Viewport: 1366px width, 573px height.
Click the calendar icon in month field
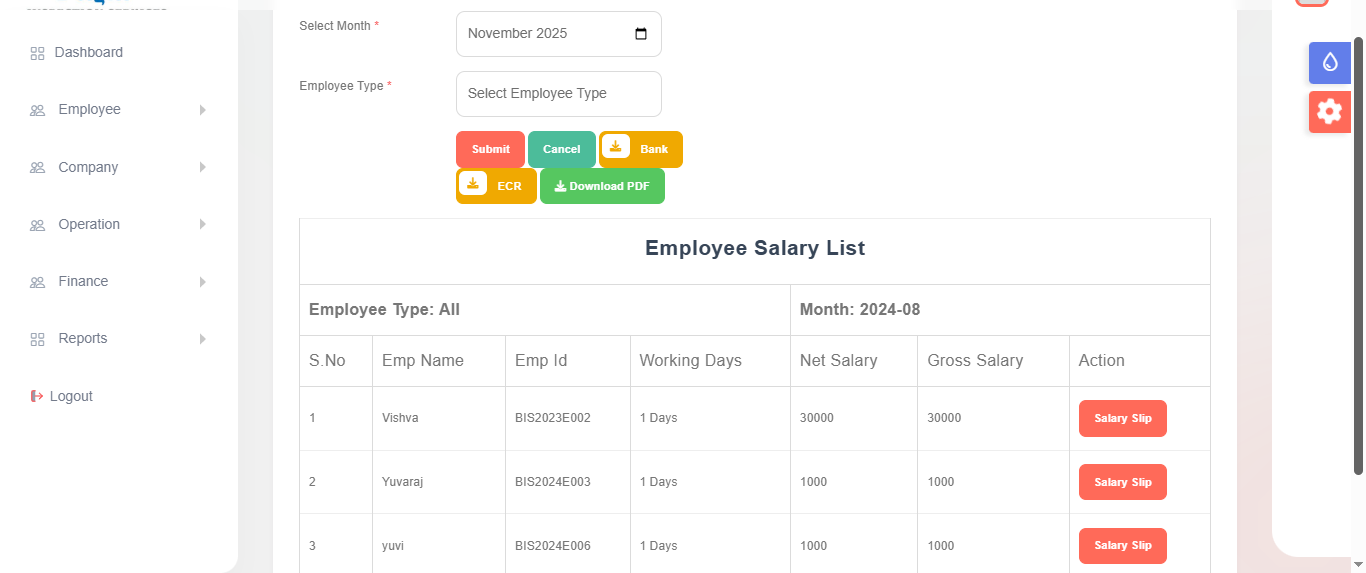coord(641,34)
